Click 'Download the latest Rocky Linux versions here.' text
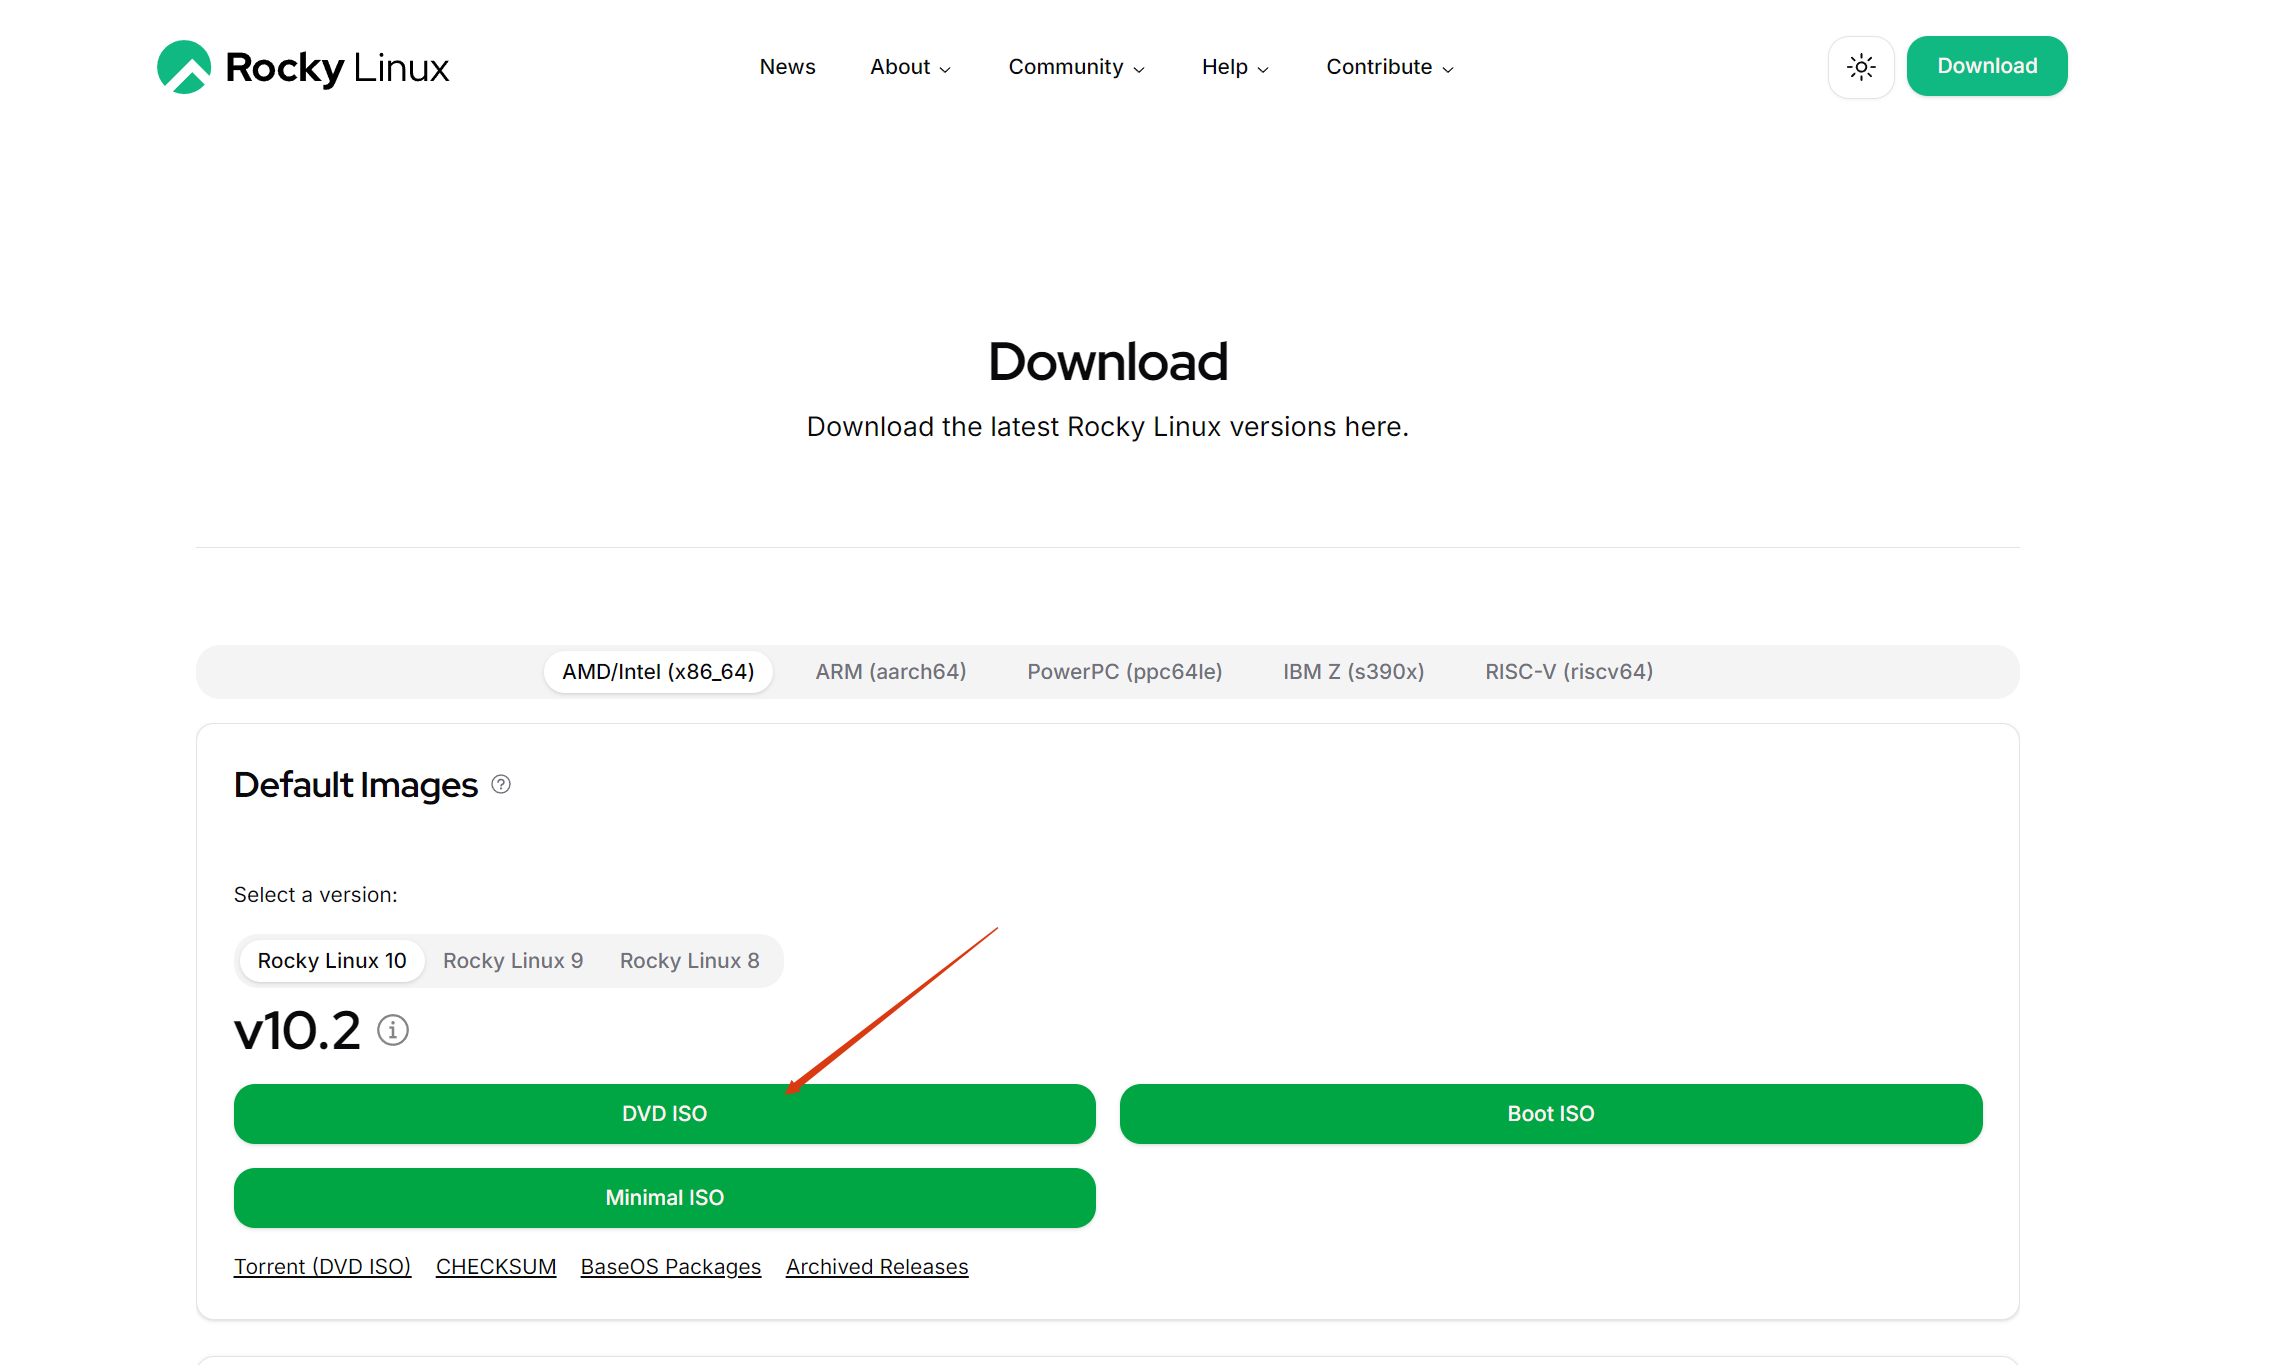This screenshot has width=2277, height=1365. coord(1108,427)
